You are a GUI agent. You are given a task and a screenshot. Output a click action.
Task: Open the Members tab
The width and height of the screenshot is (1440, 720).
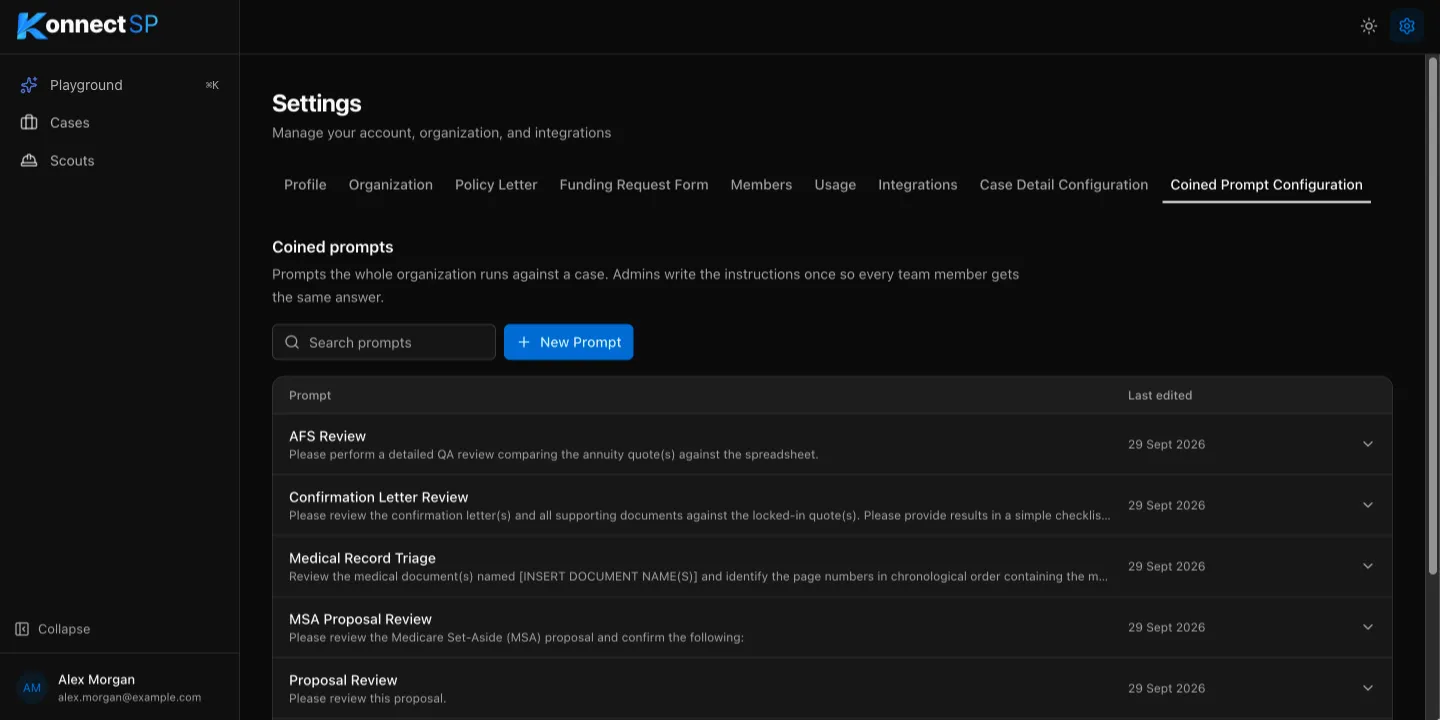pyautogui.click(x=761, y=185)
